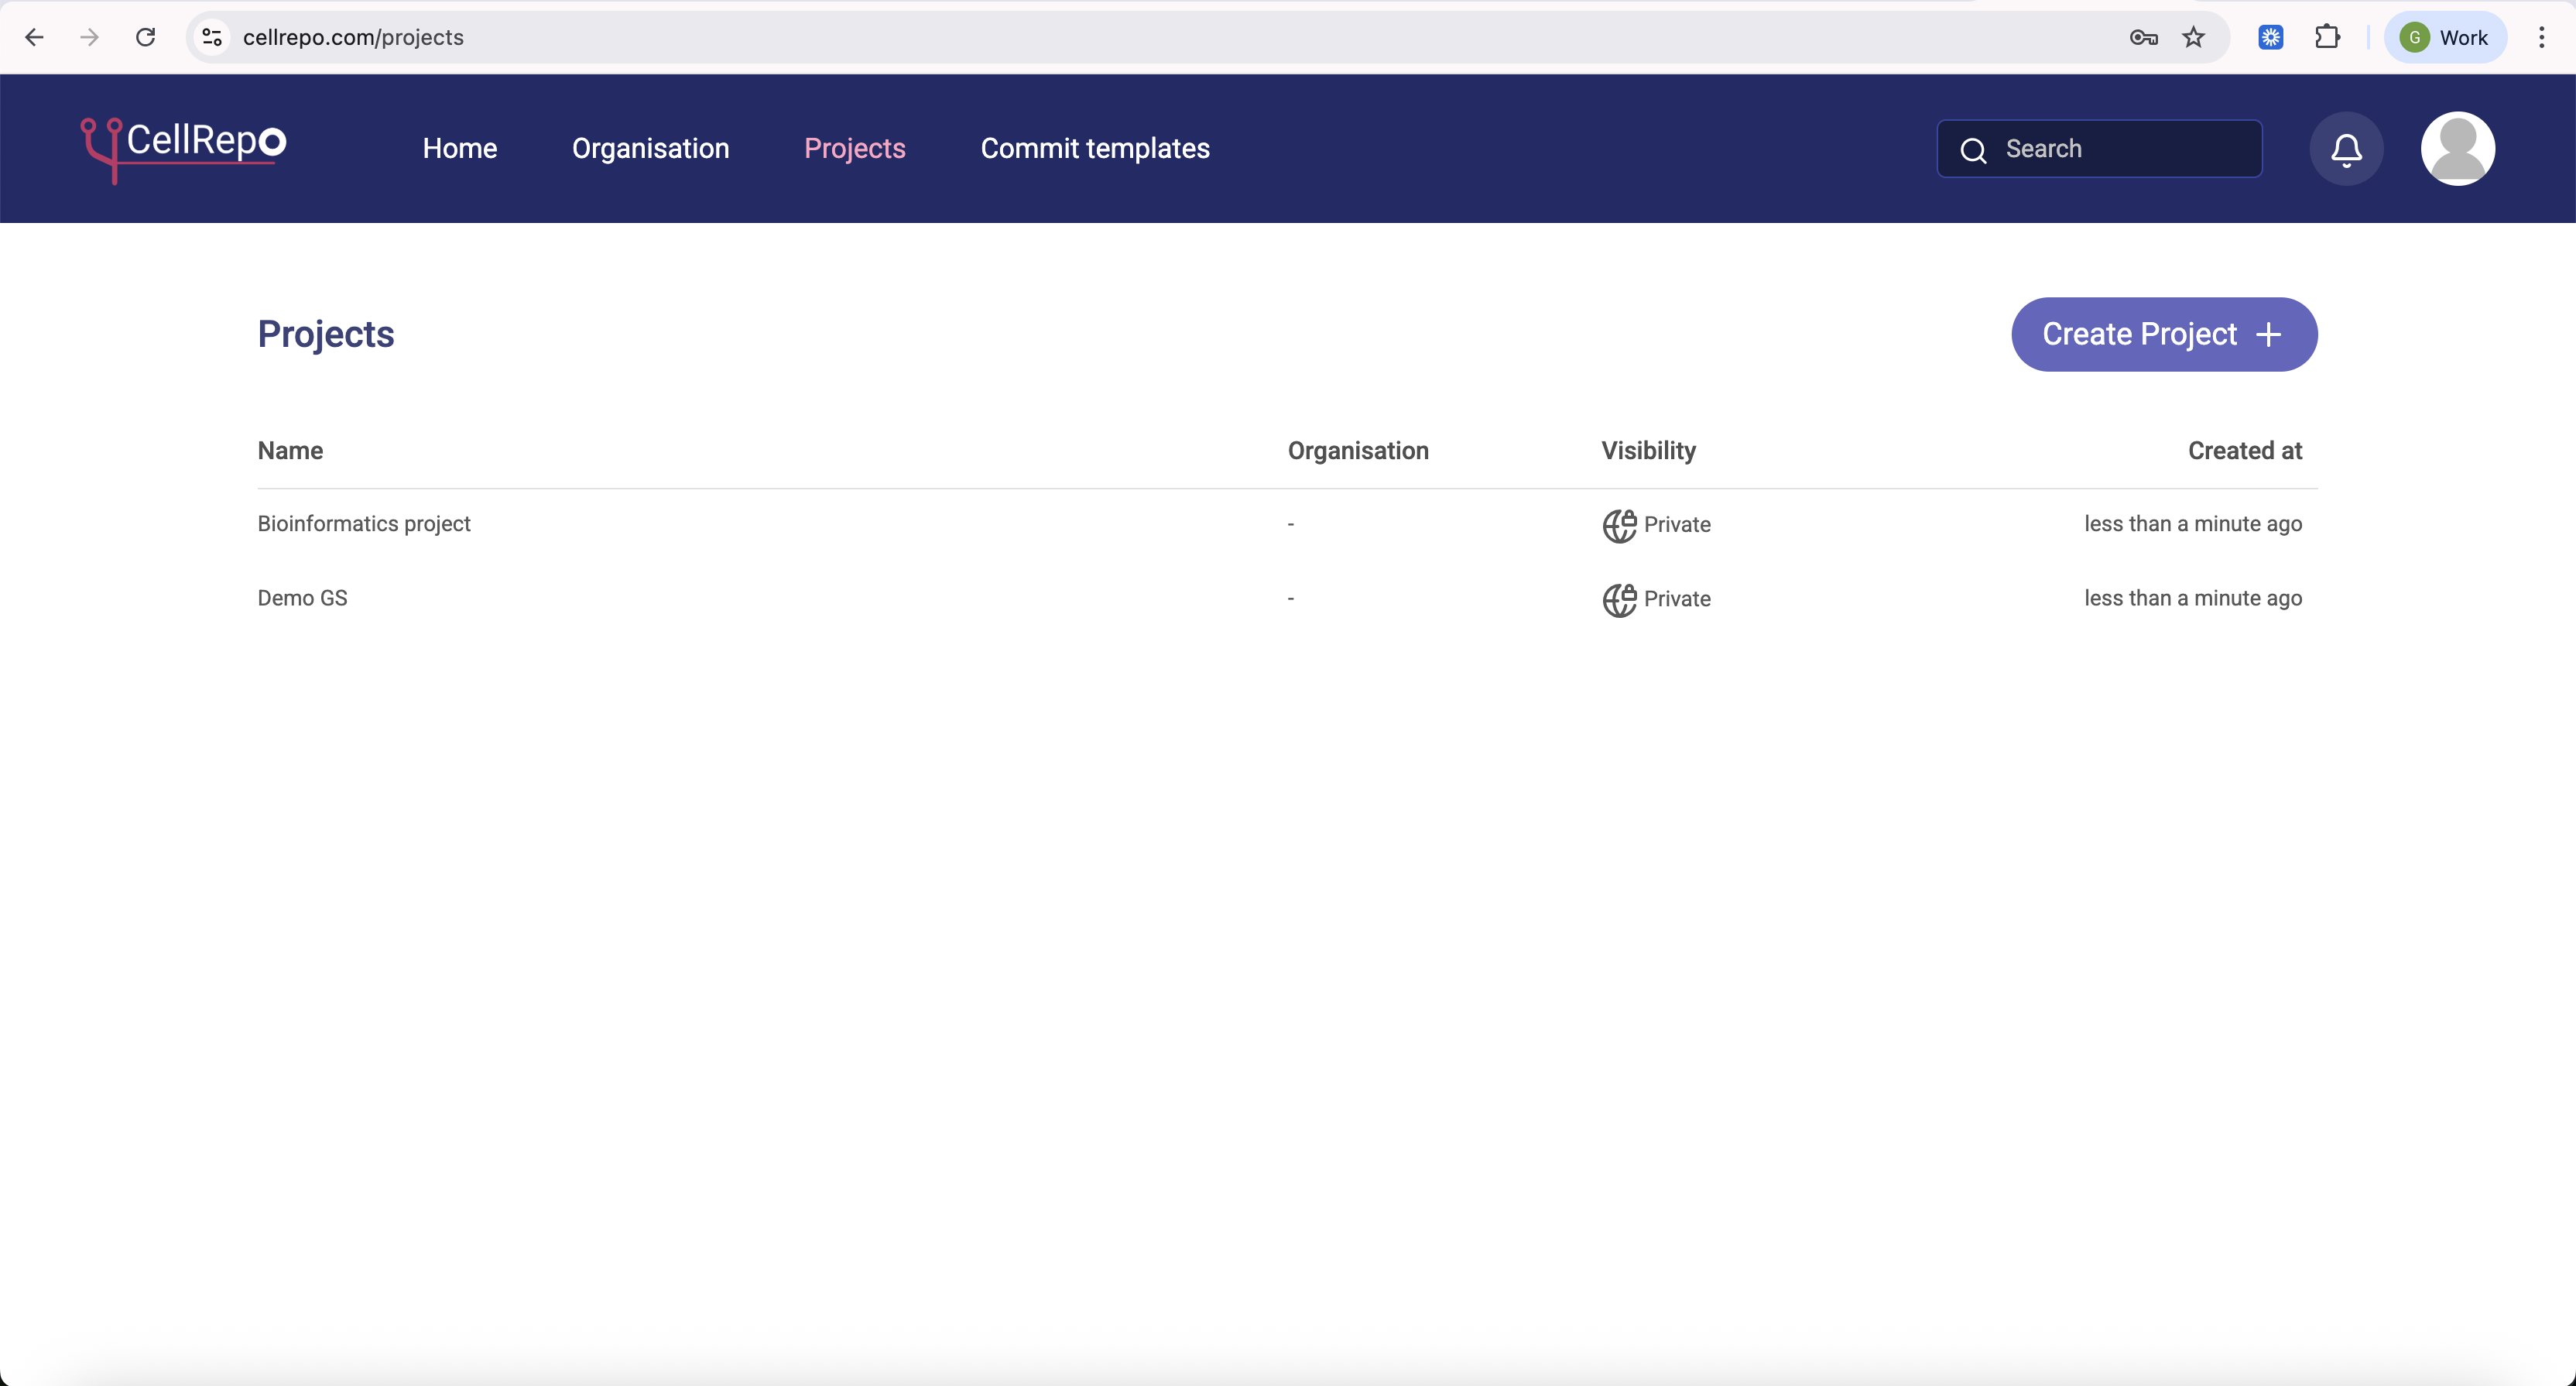Viewport: 2576px width, 1386px height.
Task: Open the Bioinformatics project link
Action: (364, 524)
